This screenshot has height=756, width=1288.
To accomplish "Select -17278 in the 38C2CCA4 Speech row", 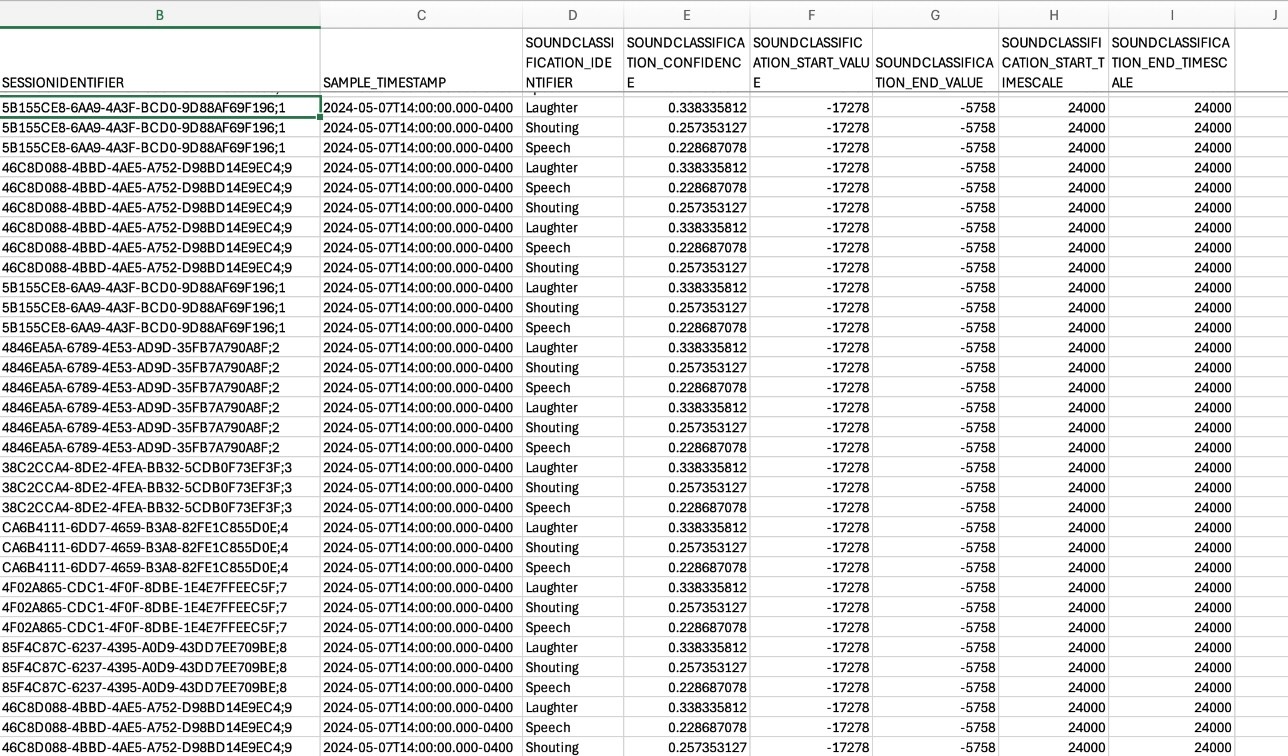I will [811, 507].
